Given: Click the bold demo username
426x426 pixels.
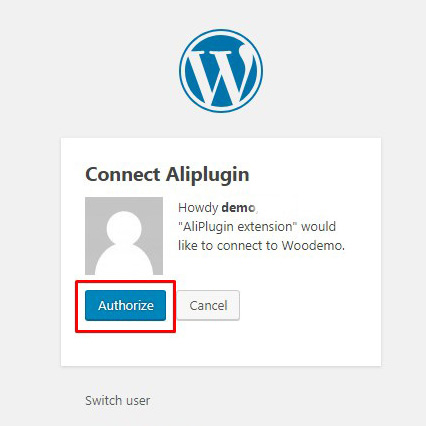Looking at the screenshot, I should point(238,208).
